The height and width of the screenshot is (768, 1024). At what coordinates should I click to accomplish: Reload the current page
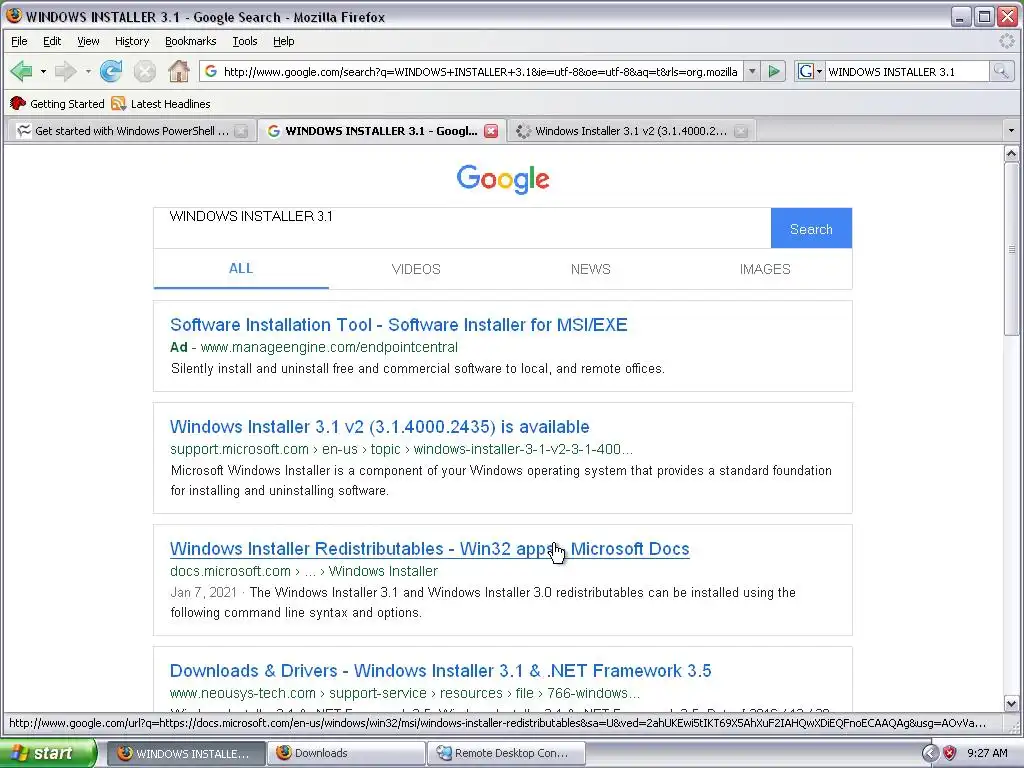point(111,71)
